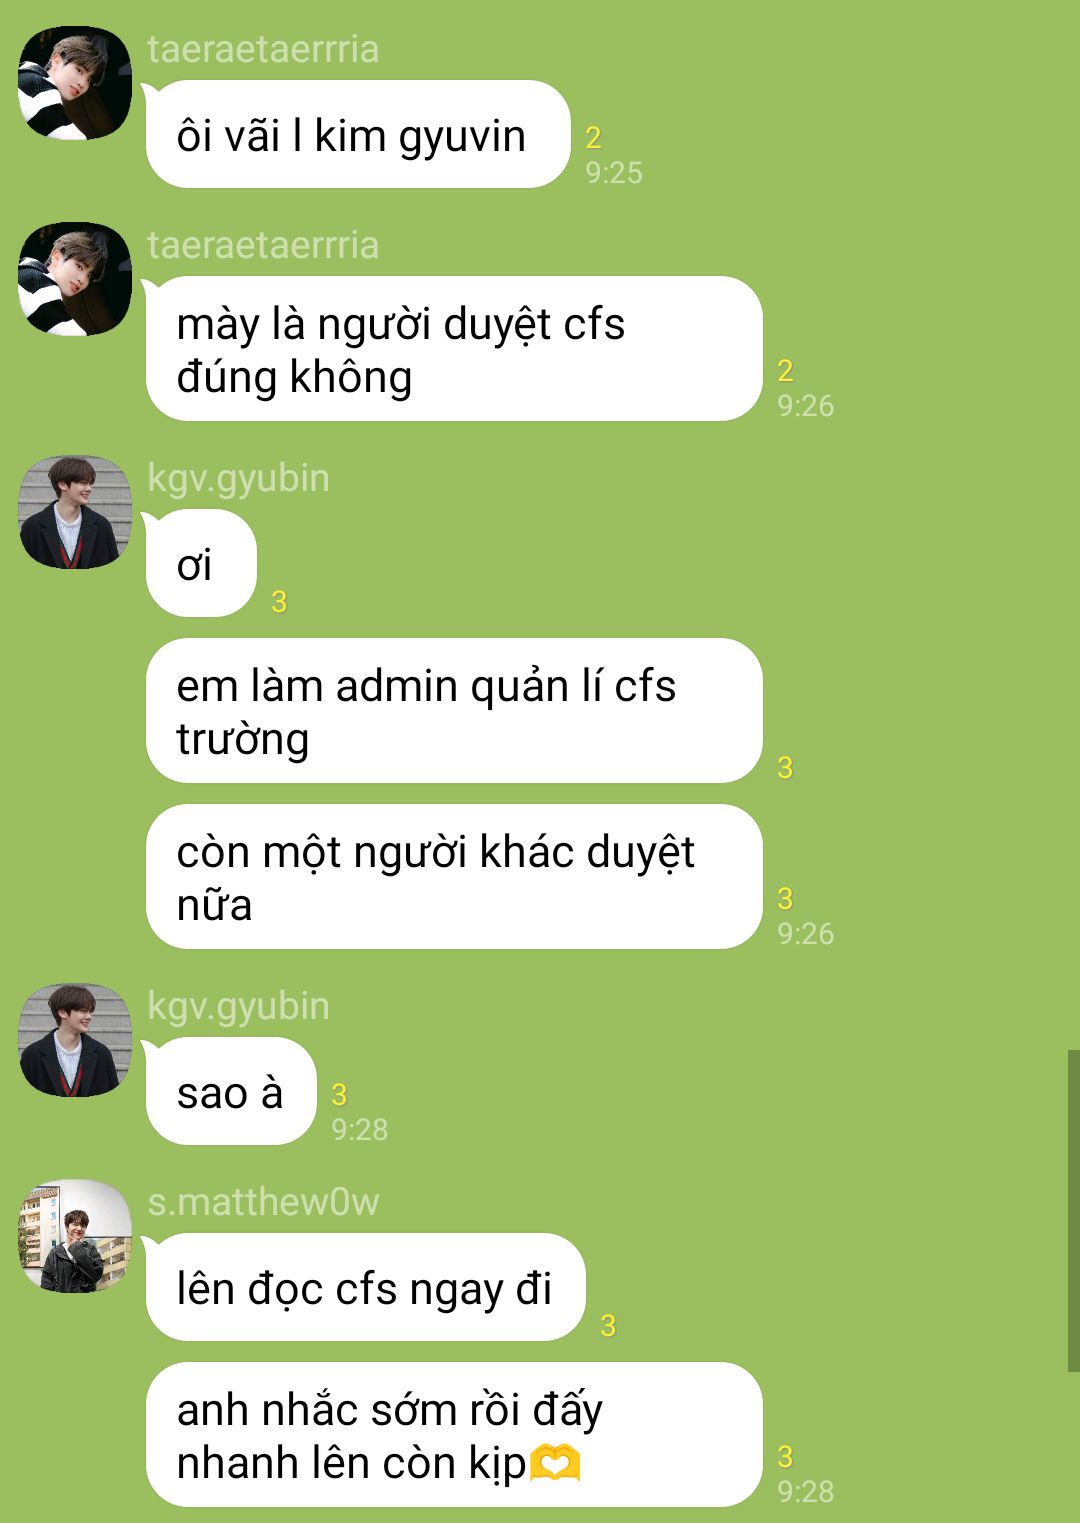Viewport: 1080px width, 1523px height.
Task: Click the username s.matthew0w
Action: [x=263, y=1202]
